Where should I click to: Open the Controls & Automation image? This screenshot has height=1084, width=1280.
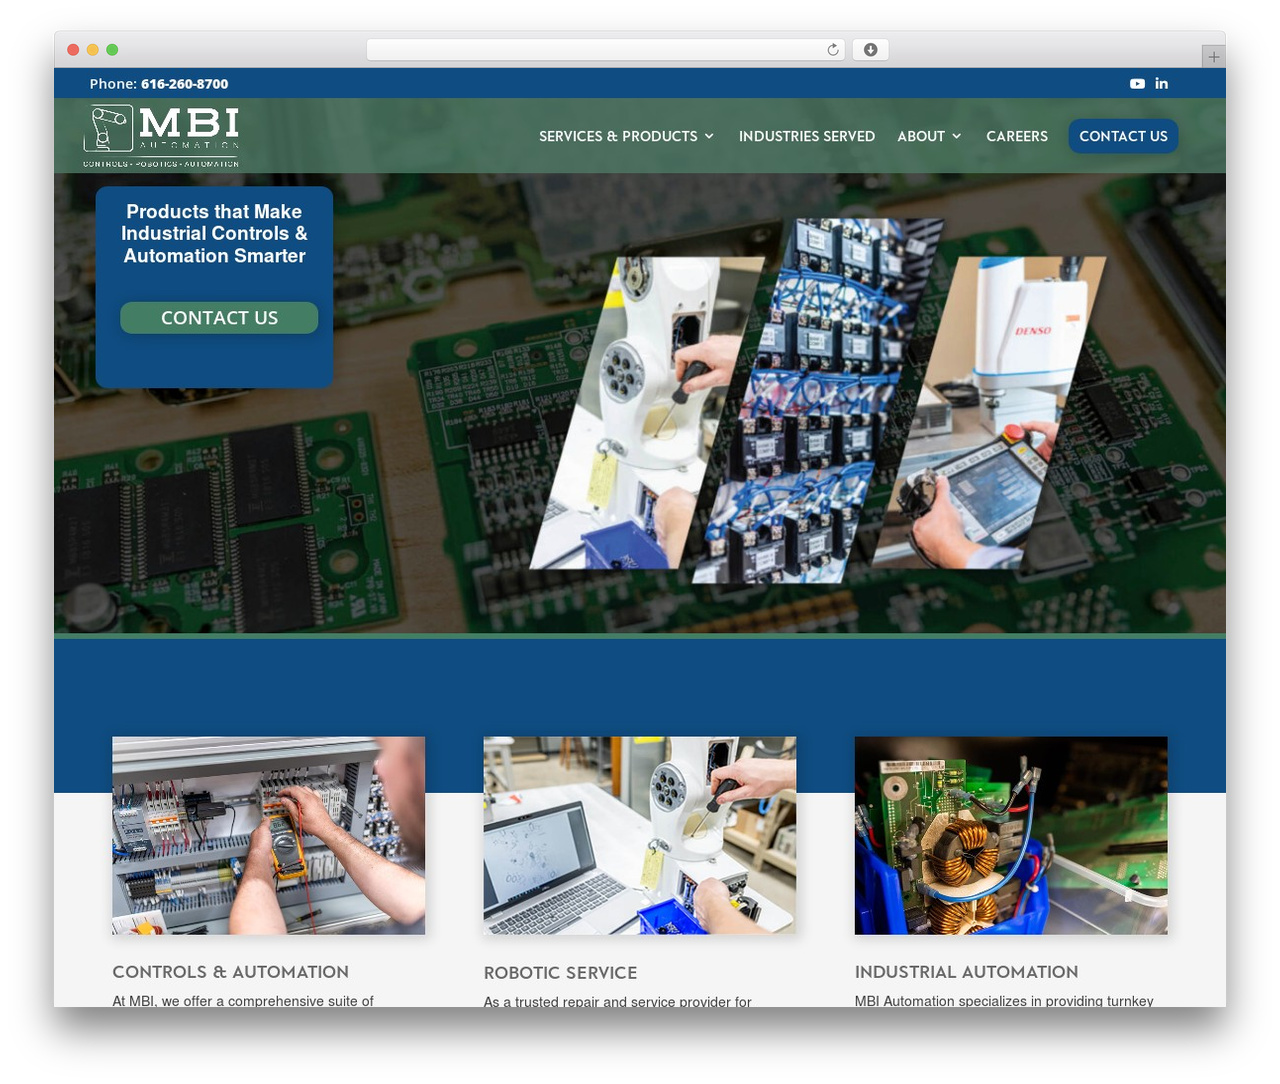[x=268, y=836]
